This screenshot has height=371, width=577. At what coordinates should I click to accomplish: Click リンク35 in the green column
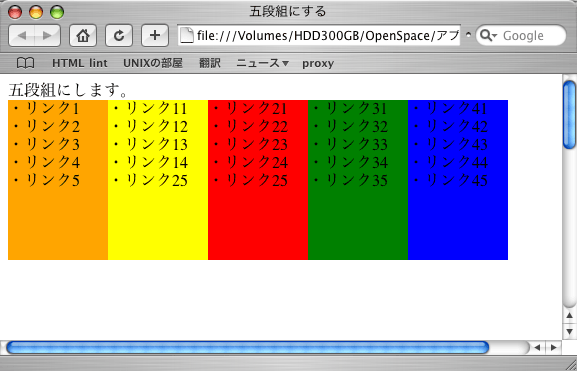click(357, 180)
